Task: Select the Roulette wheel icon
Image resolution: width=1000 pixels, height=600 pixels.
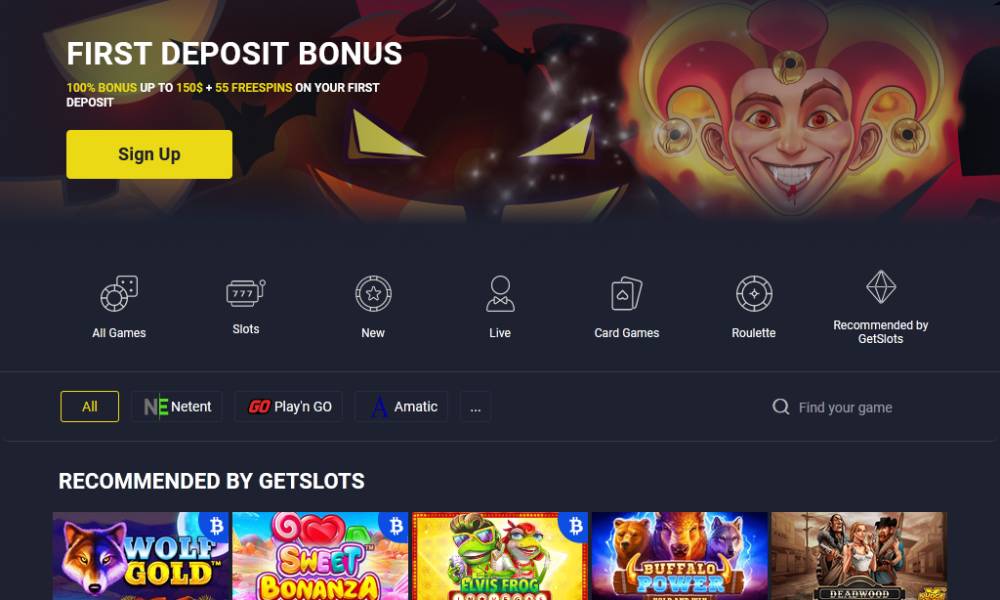Action: click(754, 294)
